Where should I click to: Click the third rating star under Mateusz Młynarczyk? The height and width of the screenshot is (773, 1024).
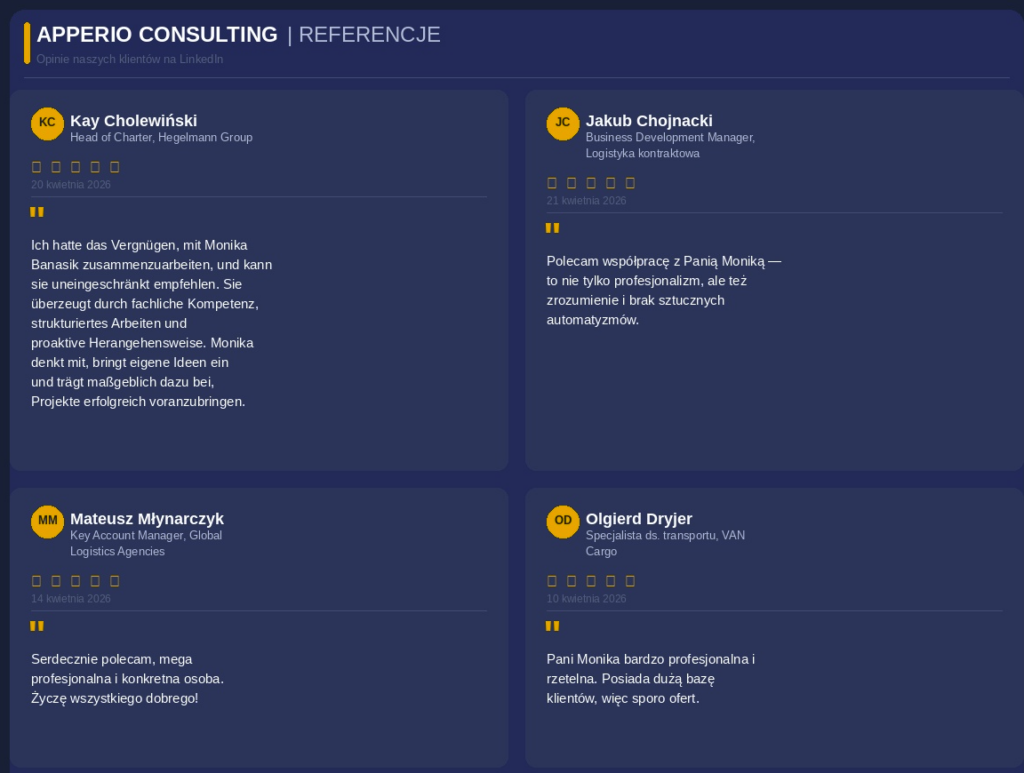(x=76, y=581)
